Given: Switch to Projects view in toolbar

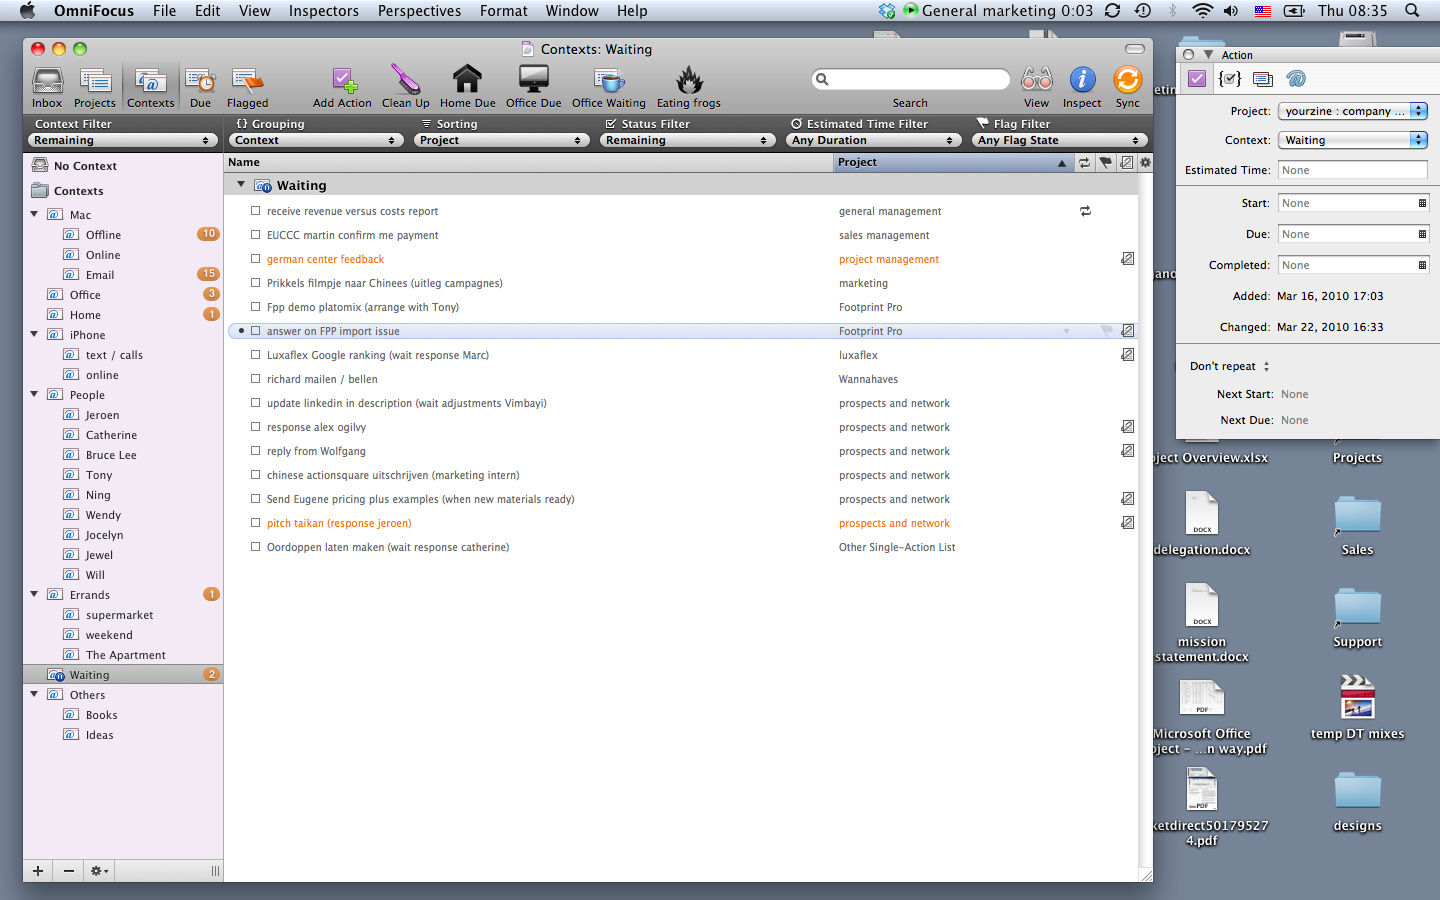Looking at the screenshot, I should coord(95,87).
